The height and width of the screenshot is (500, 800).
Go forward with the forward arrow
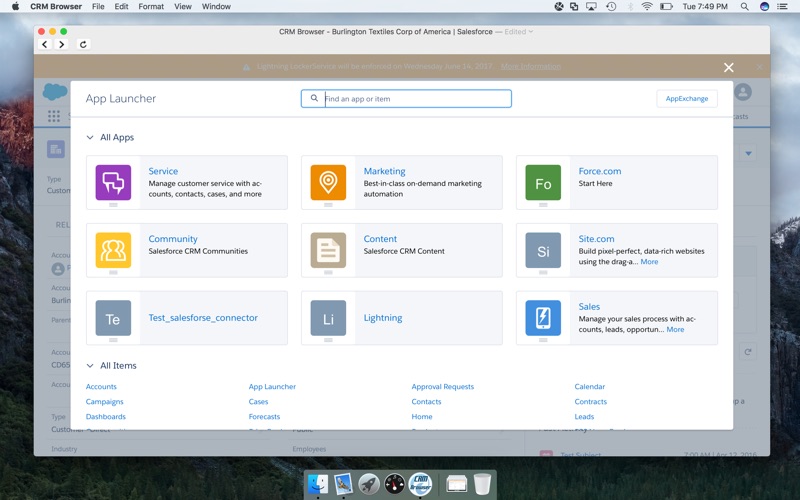point(61,44)
